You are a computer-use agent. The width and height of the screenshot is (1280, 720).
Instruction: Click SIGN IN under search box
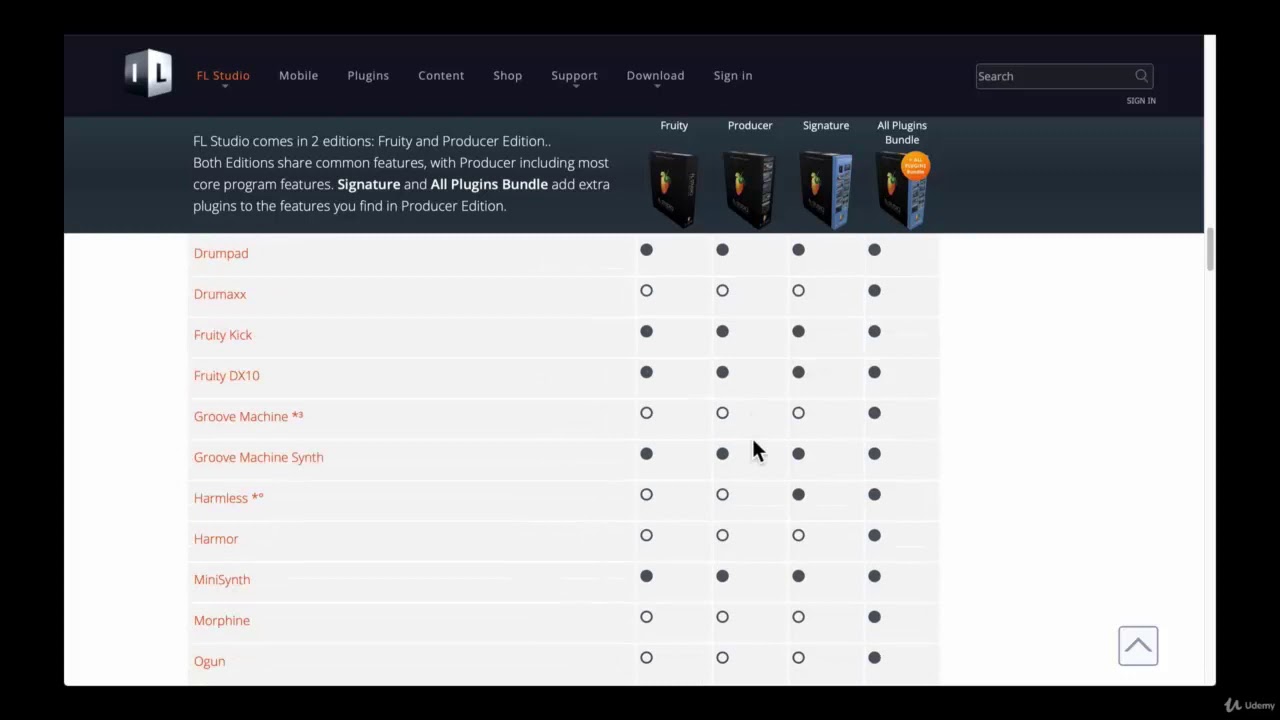[x=1141, y=100]
